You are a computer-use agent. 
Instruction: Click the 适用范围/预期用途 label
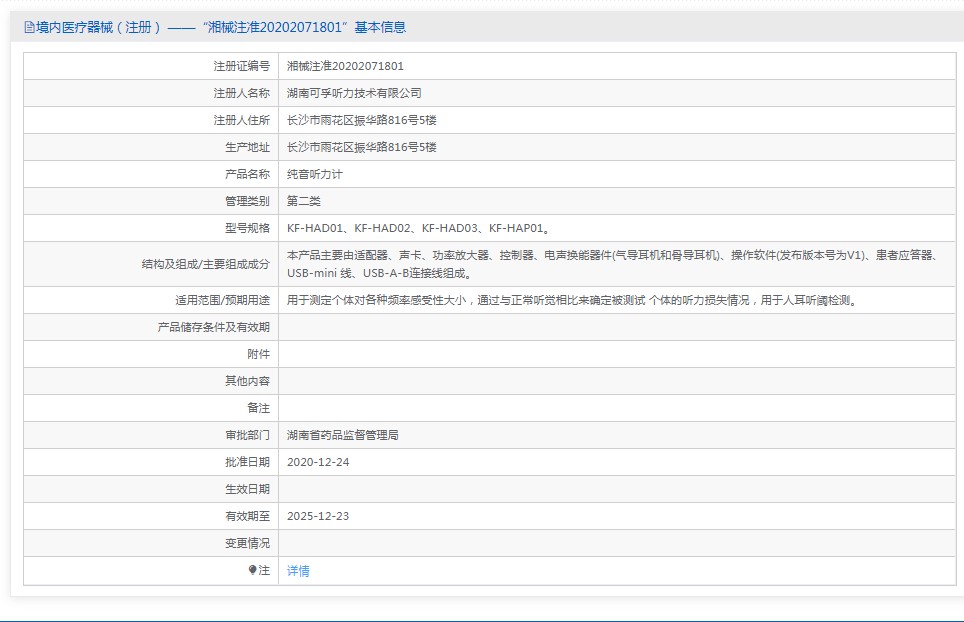pos(223,301)
